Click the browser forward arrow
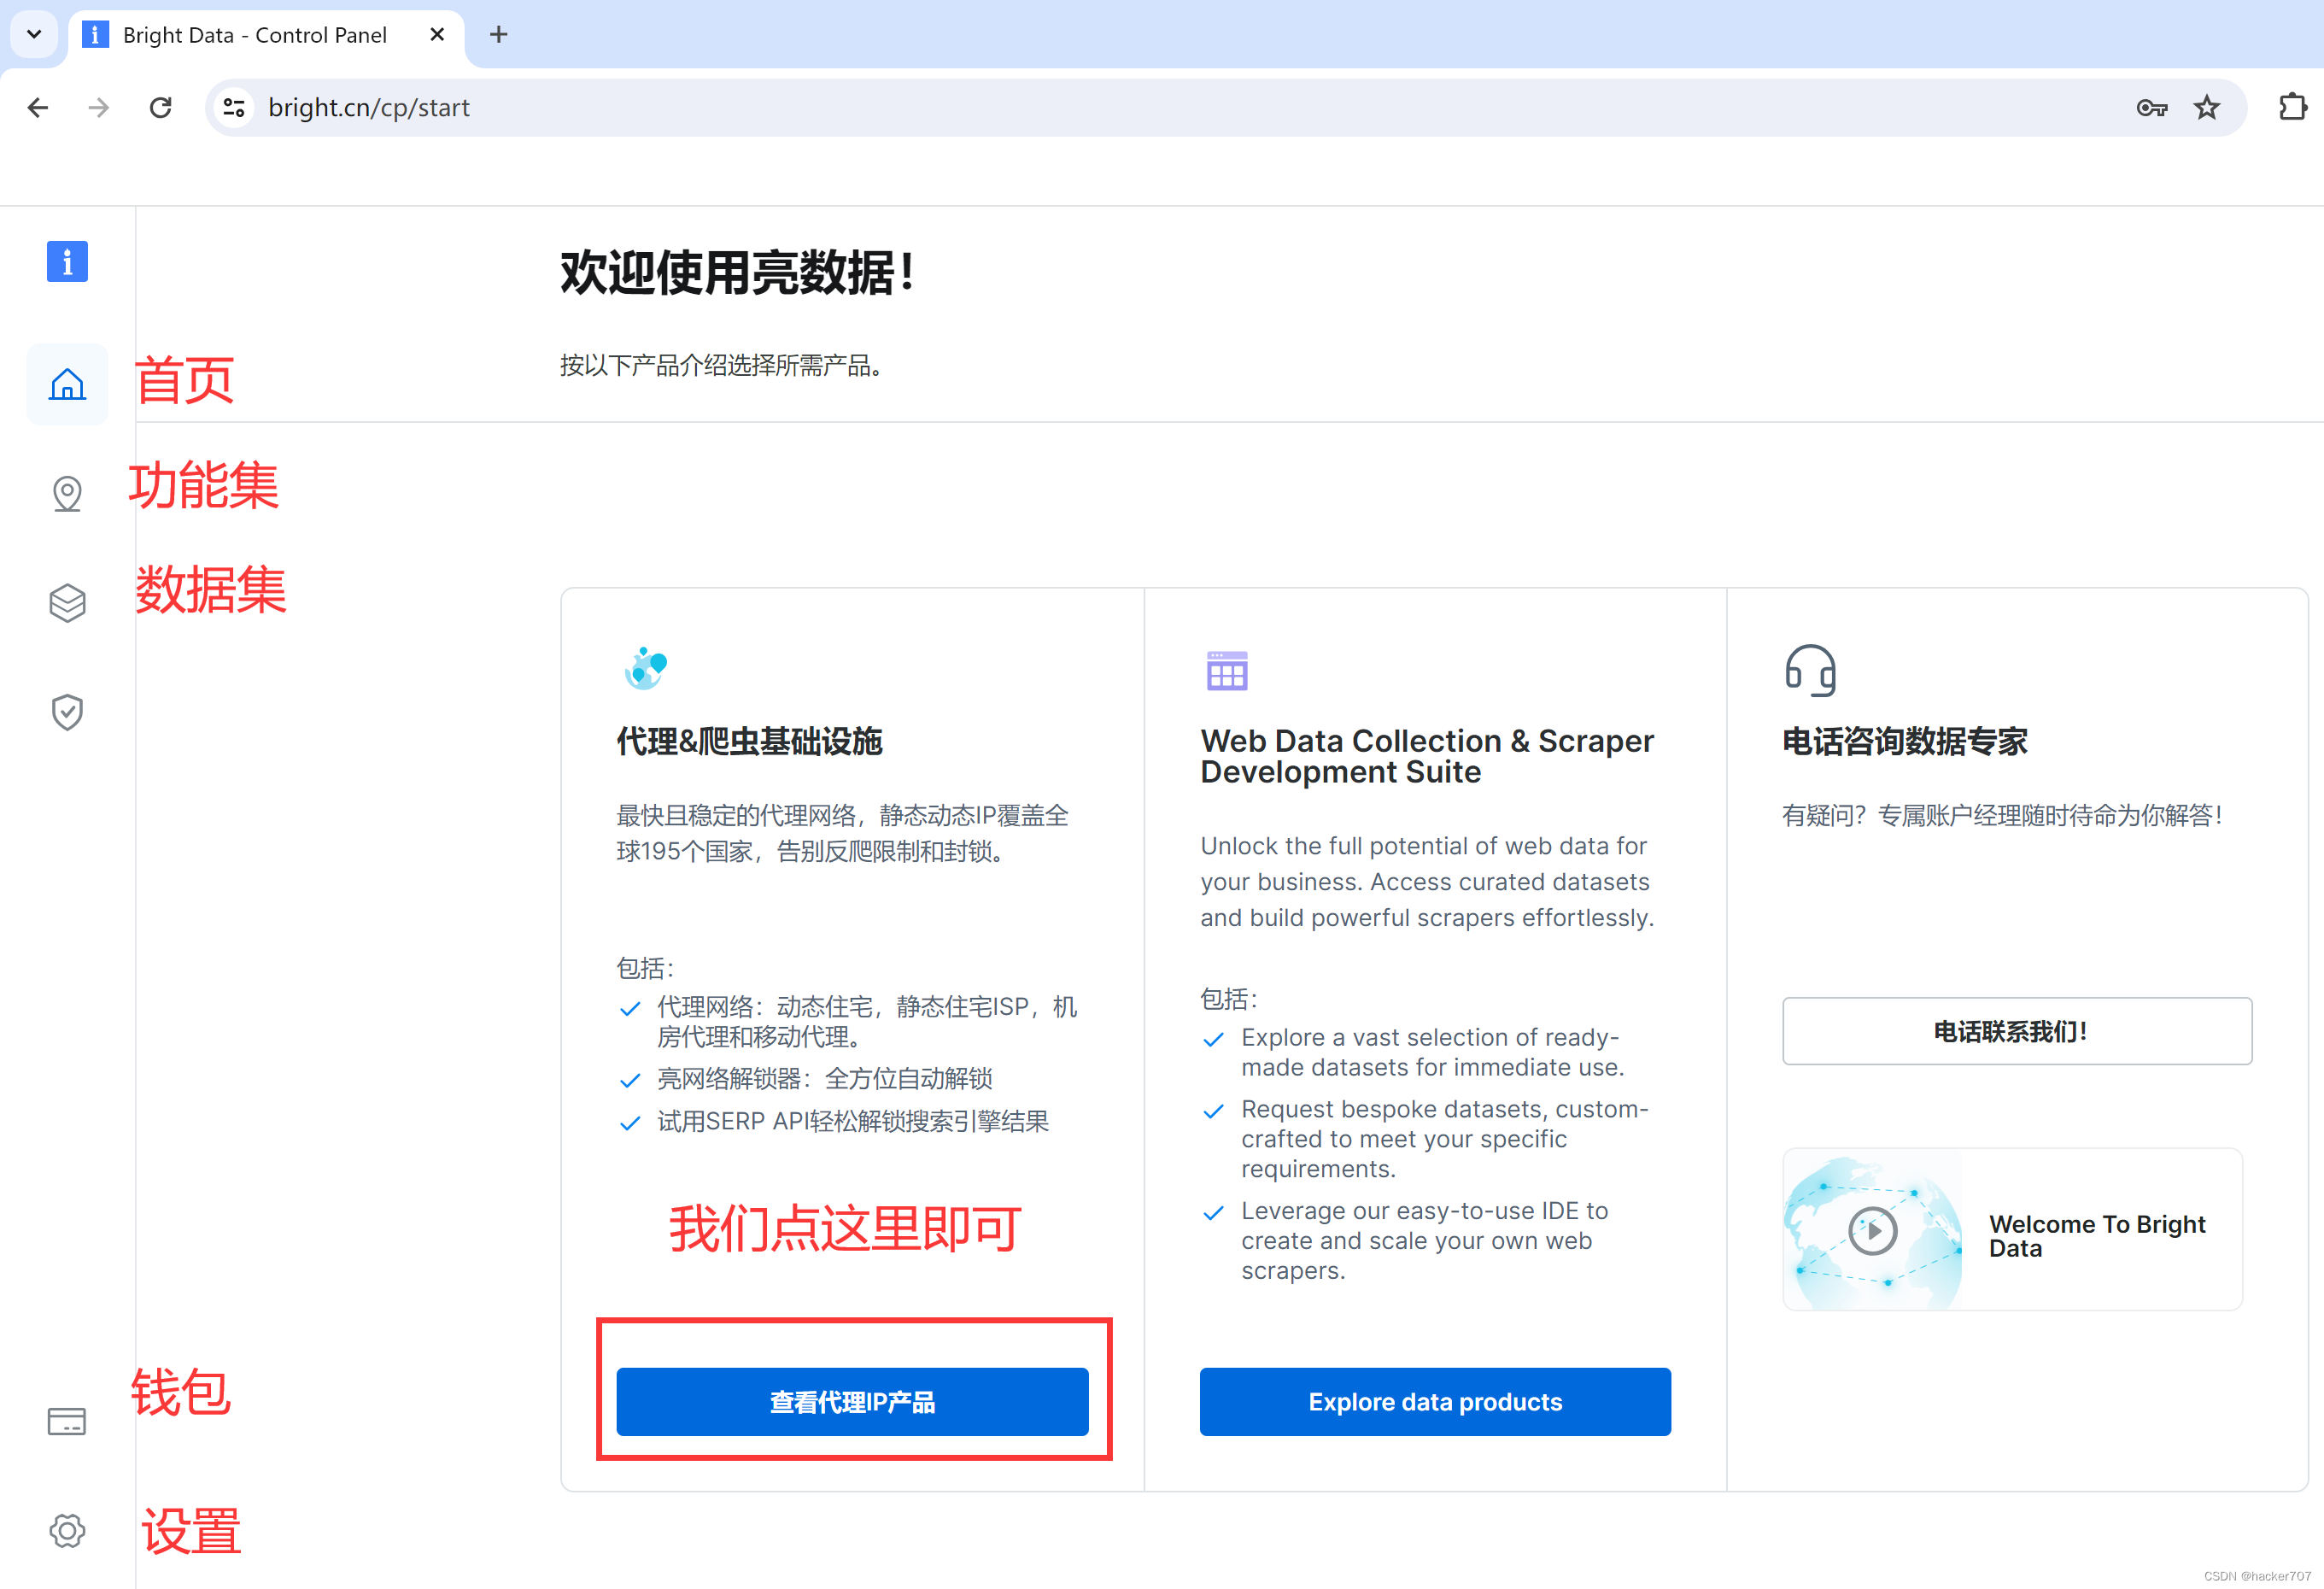The image size is (2324, 1589). click(x=98, y=108)
